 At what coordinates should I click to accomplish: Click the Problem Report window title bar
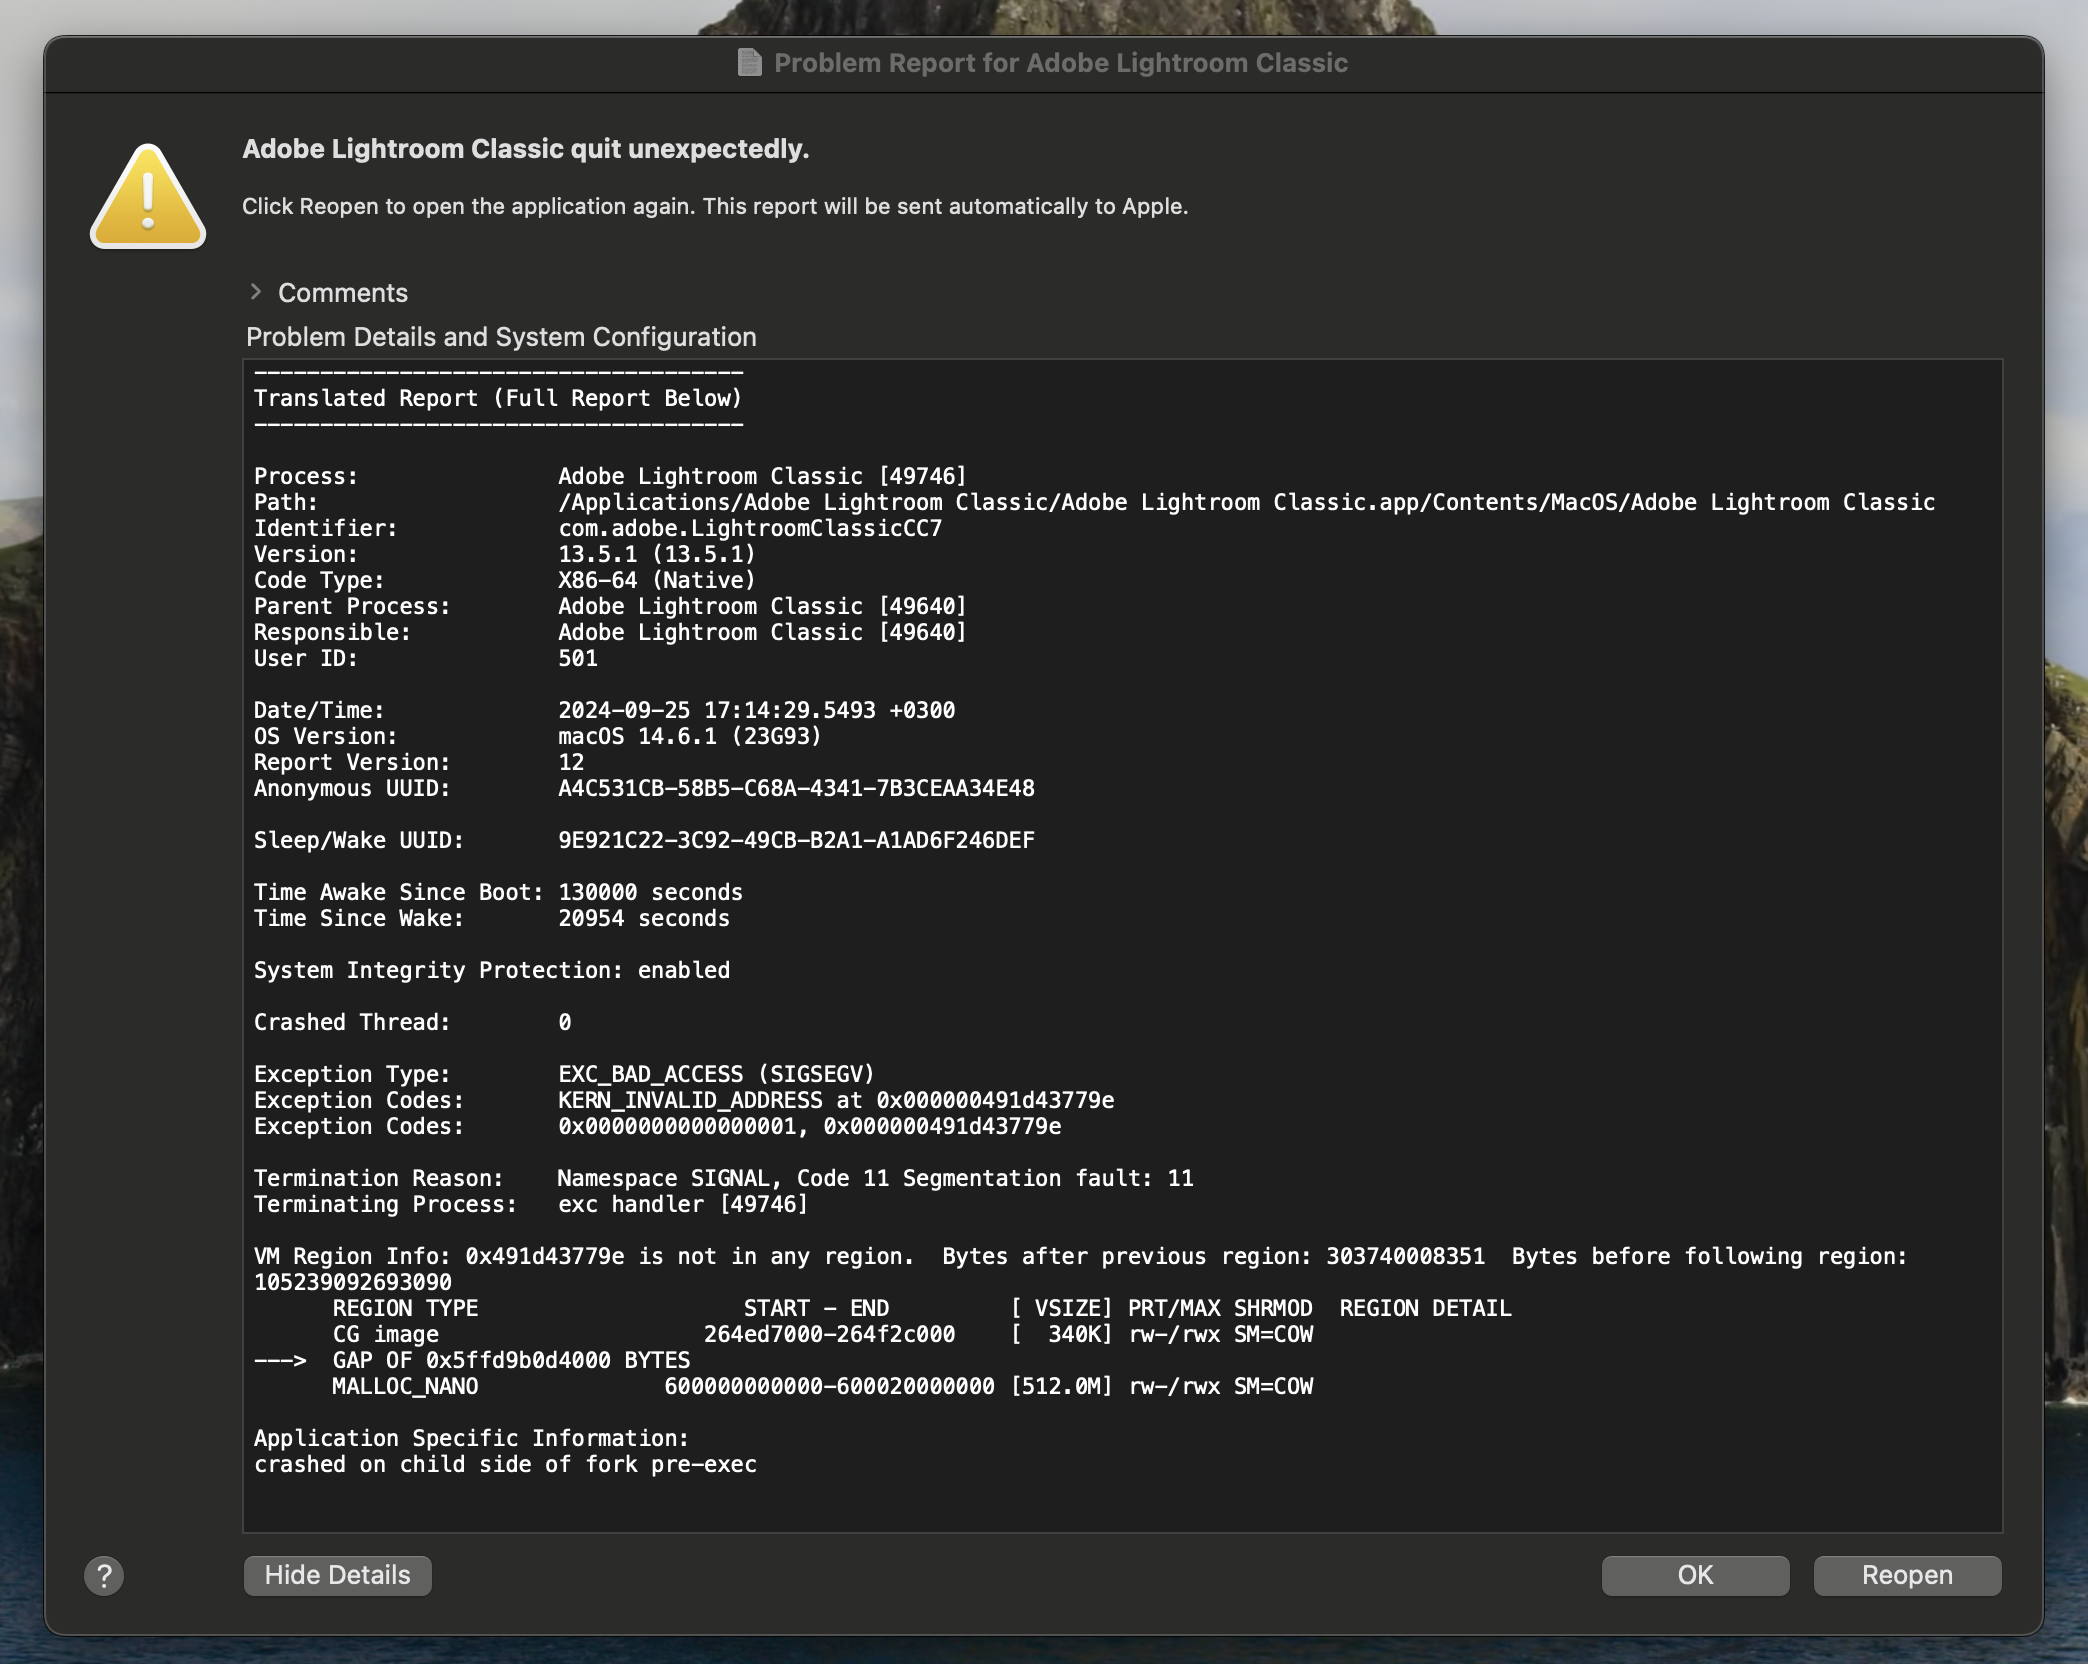[x=1044, y=62]
